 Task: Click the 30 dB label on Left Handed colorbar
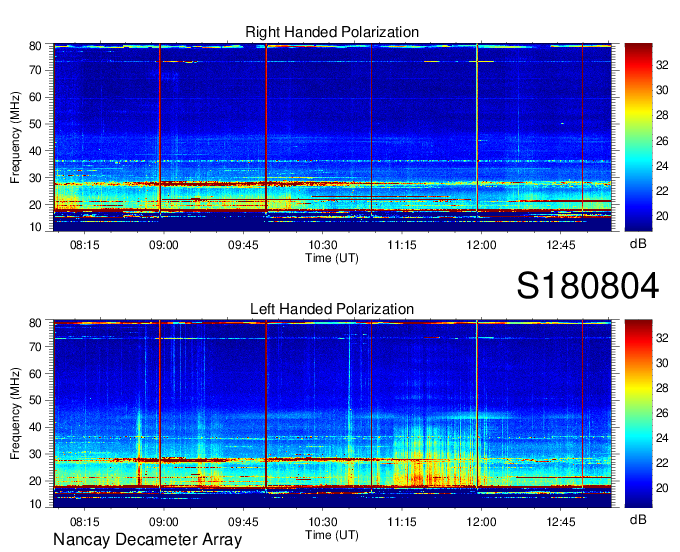[662, 363]
